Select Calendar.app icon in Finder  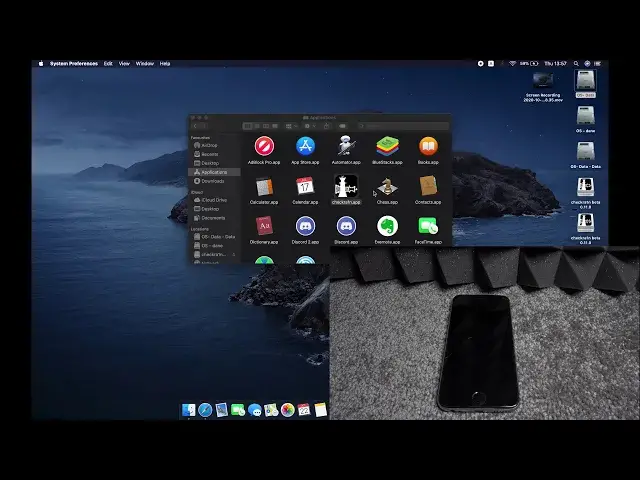[x=305, y=186]
